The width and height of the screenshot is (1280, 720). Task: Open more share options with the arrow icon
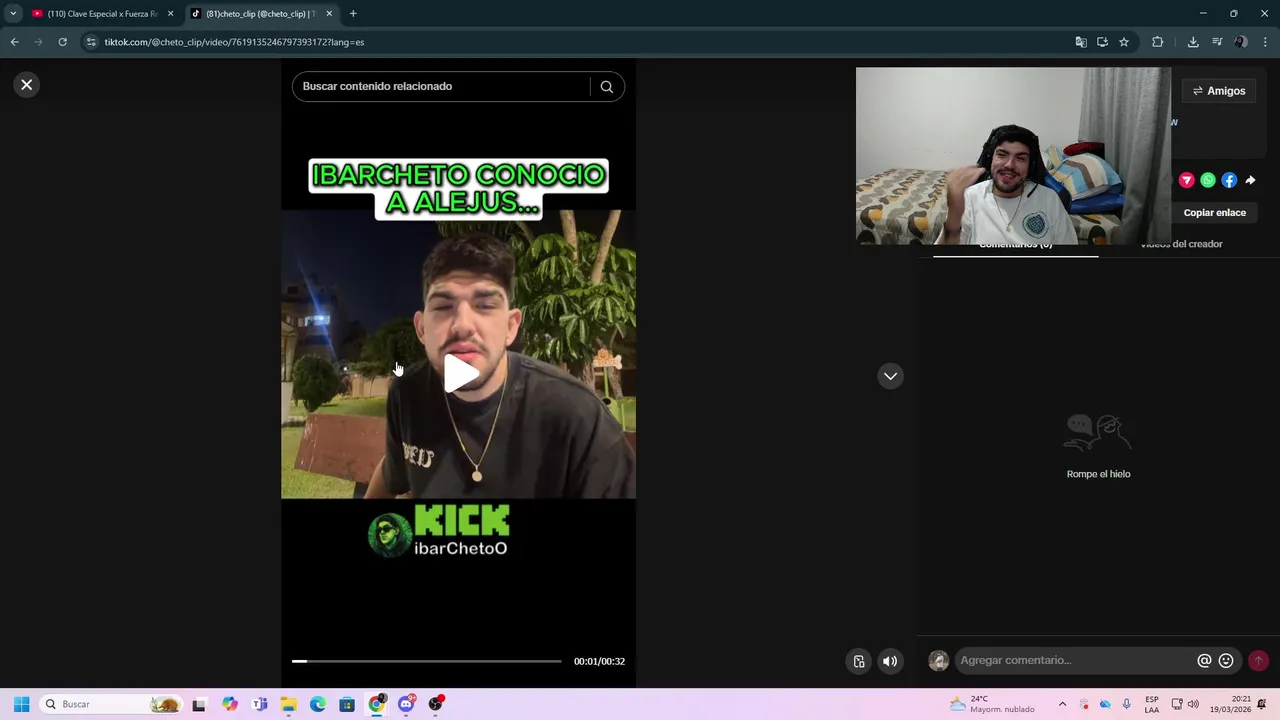1250,181
